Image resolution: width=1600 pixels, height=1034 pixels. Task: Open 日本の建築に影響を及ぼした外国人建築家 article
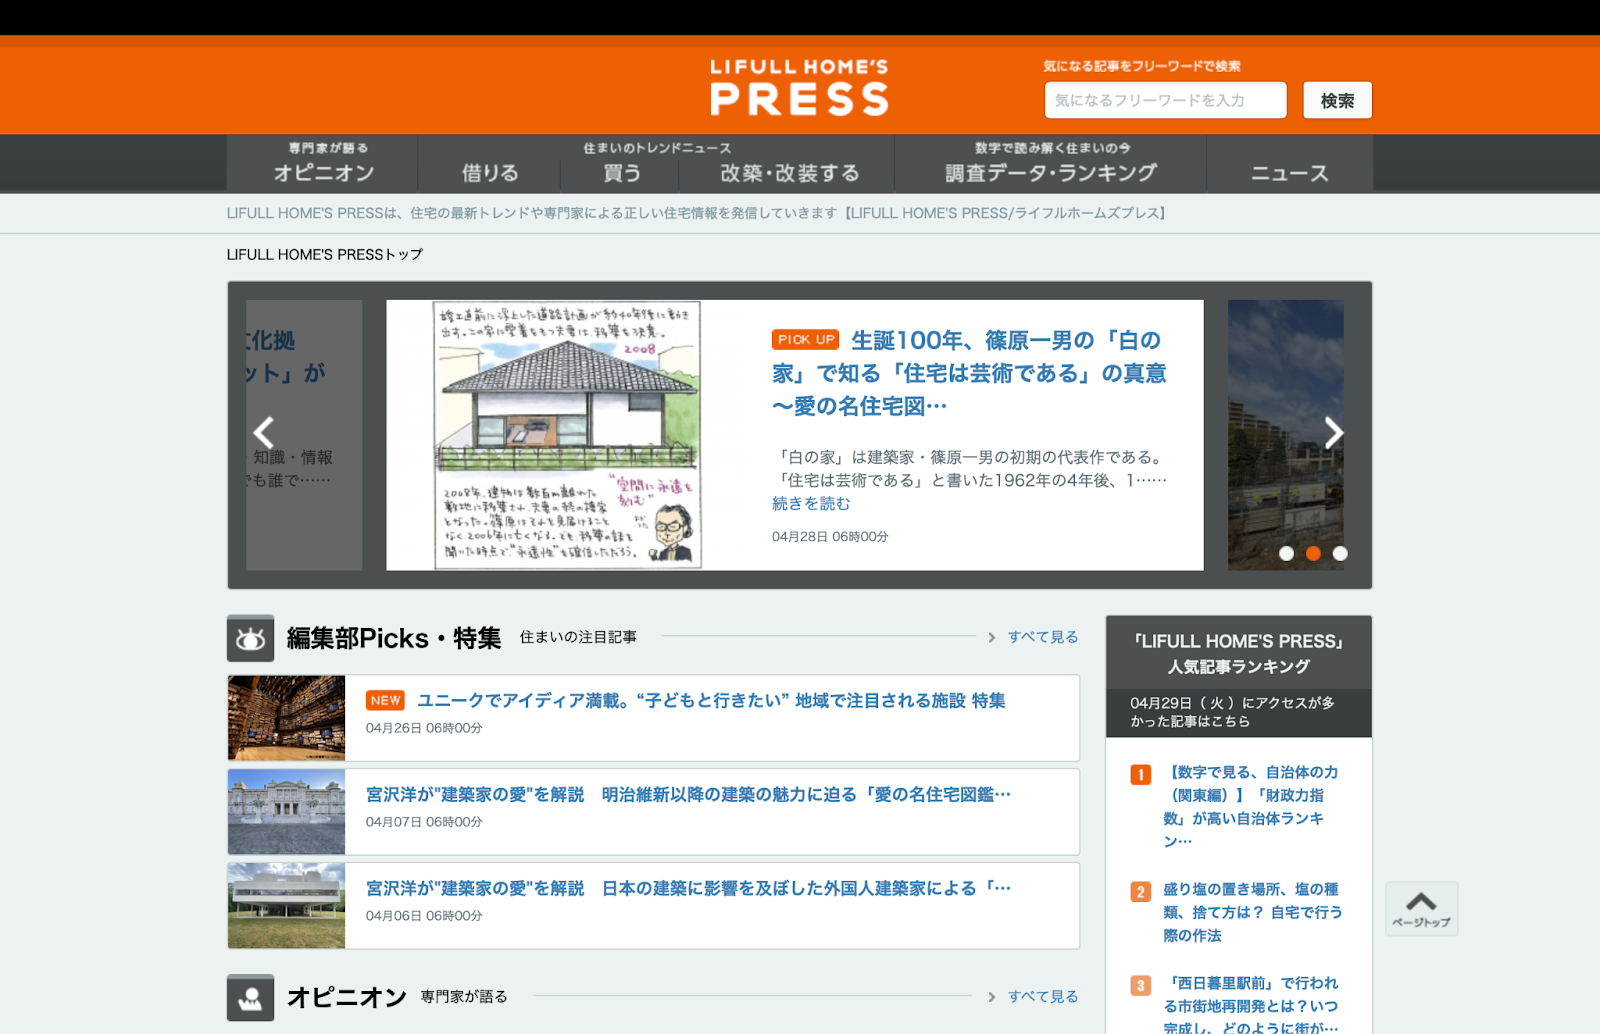(x=688, y=888)
